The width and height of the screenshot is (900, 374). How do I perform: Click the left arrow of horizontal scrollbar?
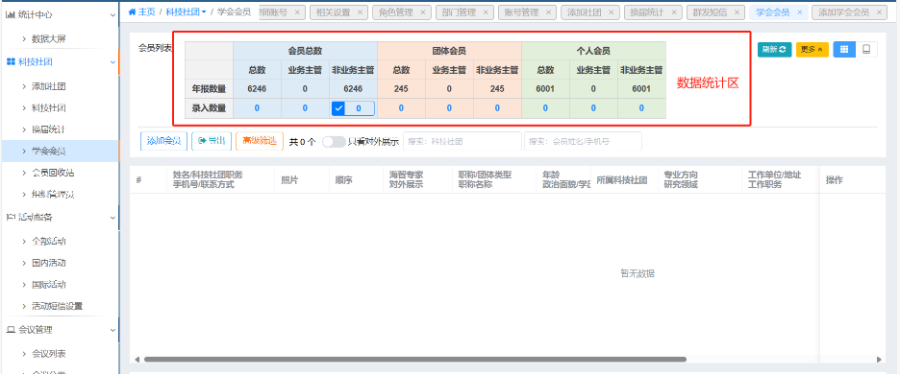point(137,360)
